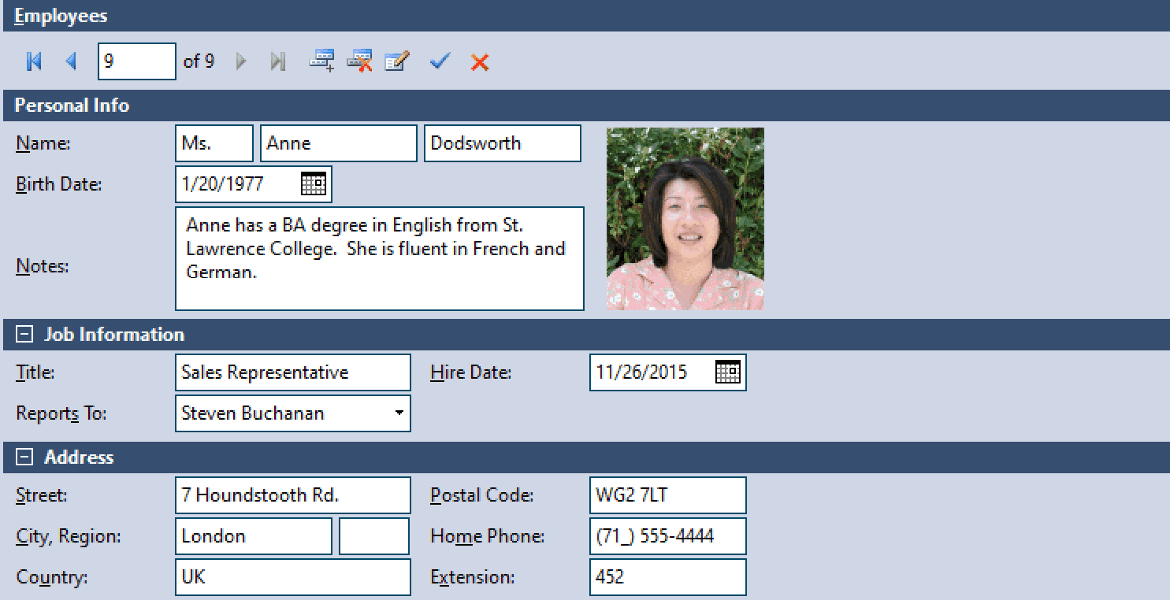Go to the next employee record
Screen dimensions: 1170x600
tap(241, 61)
